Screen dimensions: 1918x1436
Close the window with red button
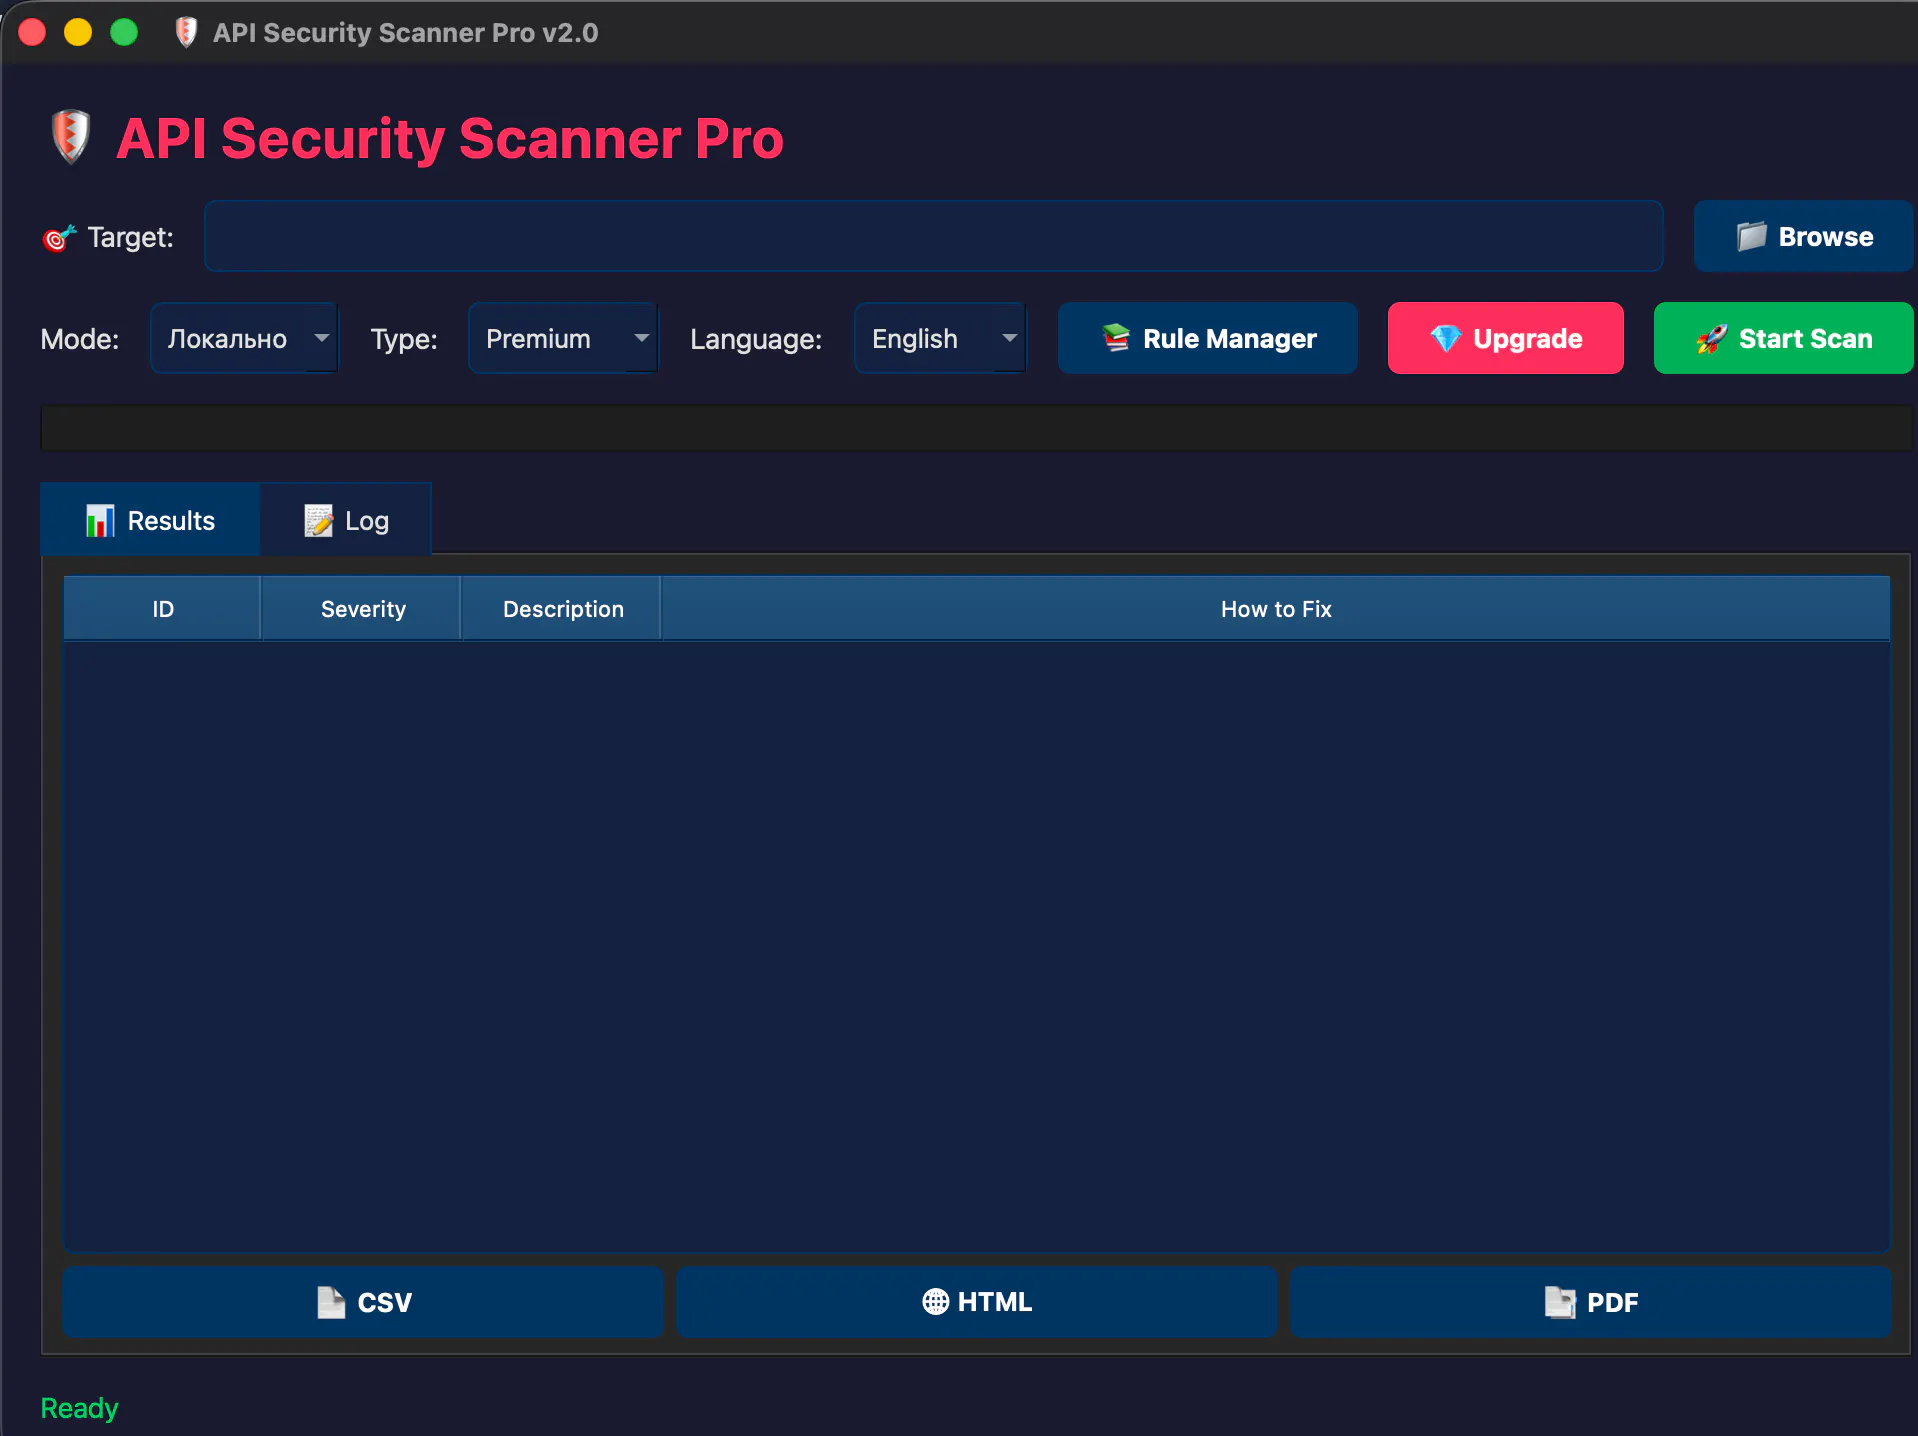(x=32, y=32)
